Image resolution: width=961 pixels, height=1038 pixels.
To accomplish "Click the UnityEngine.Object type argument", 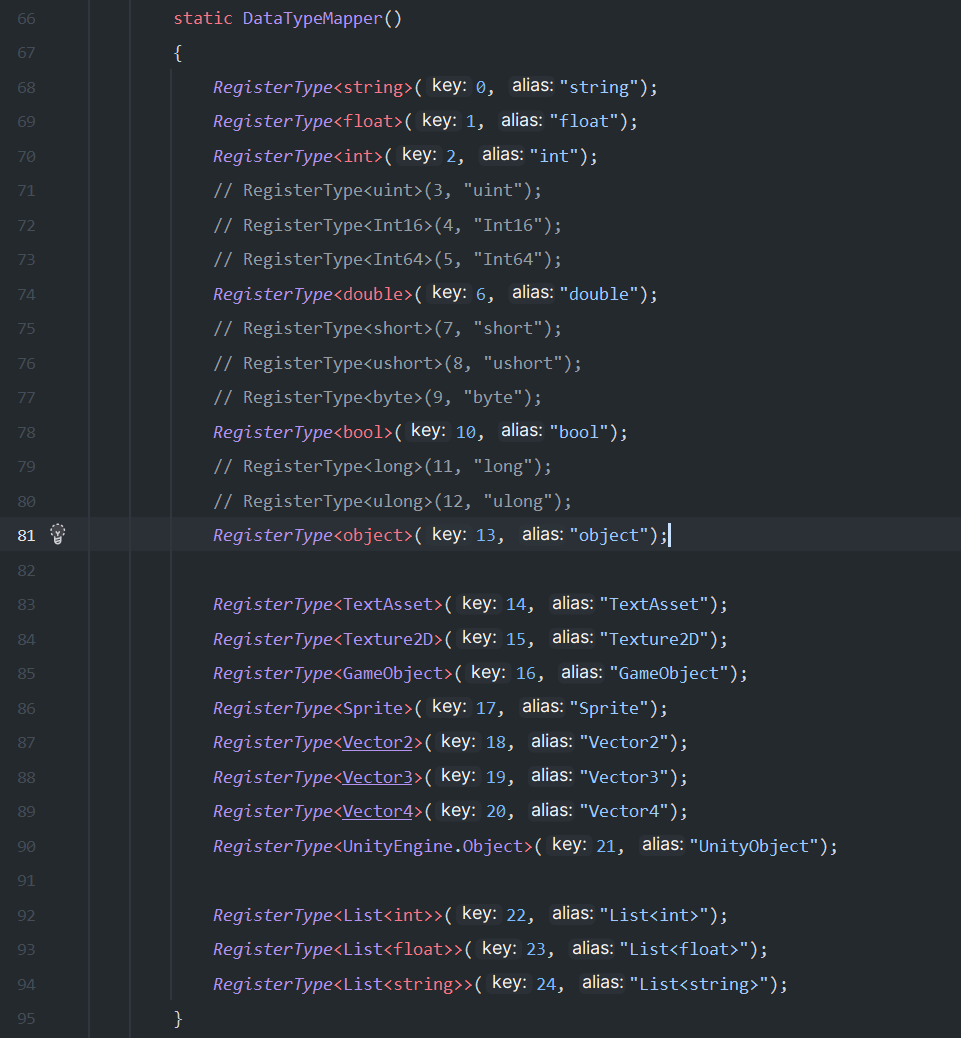I will 432,846.
